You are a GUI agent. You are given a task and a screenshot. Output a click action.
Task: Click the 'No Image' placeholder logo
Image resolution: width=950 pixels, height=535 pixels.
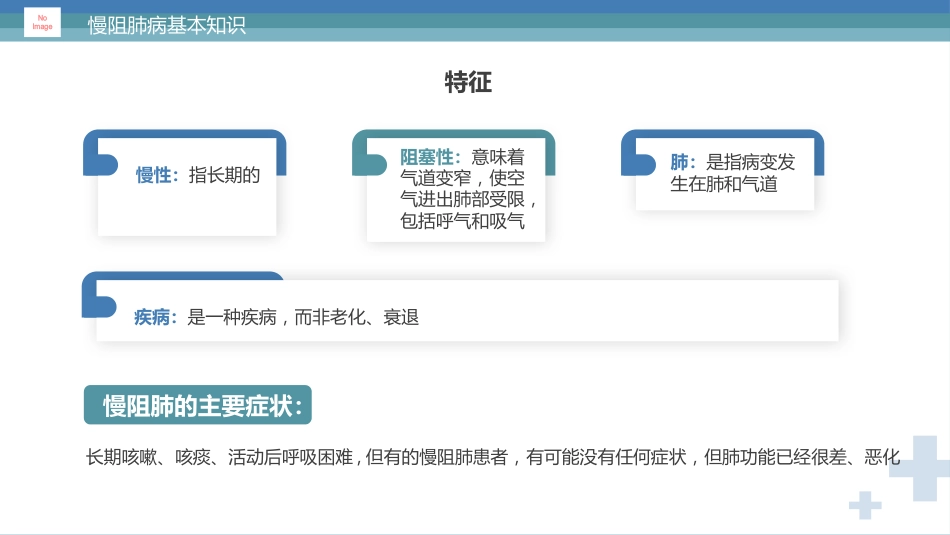(x=42, y=22)
